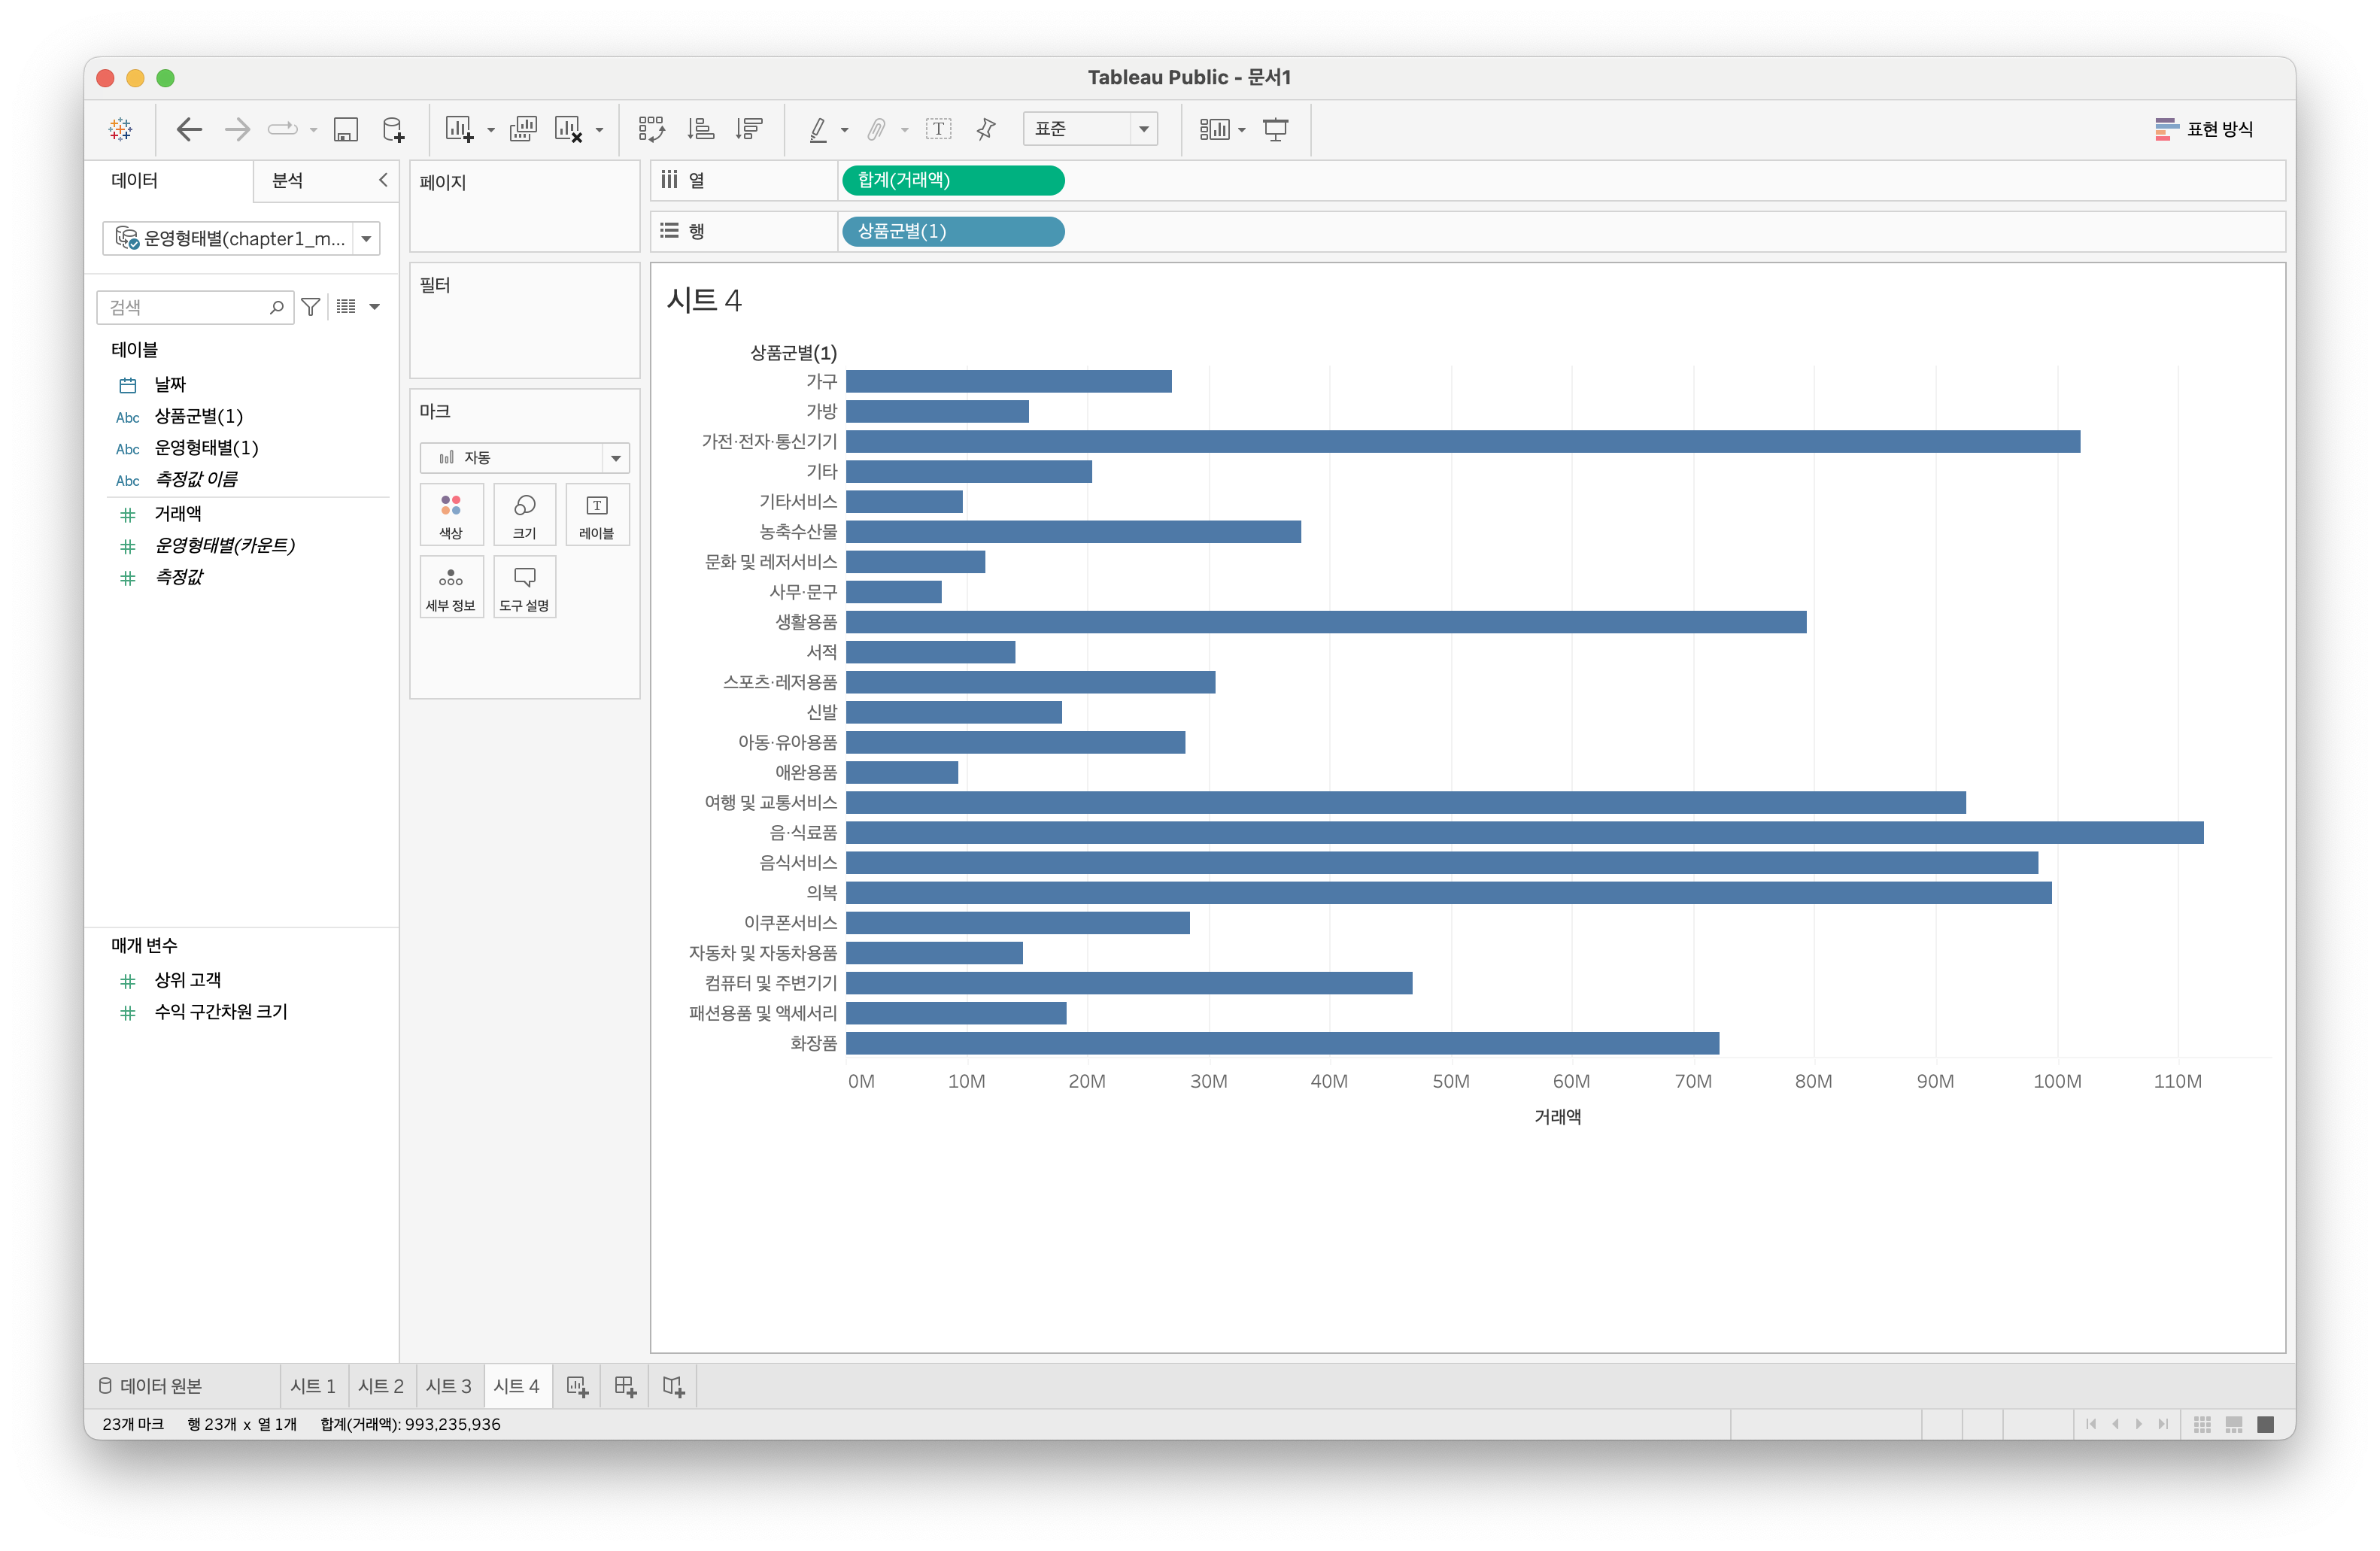
Task: Click the new dashboard tab icon
Action: coord(625,1386)
